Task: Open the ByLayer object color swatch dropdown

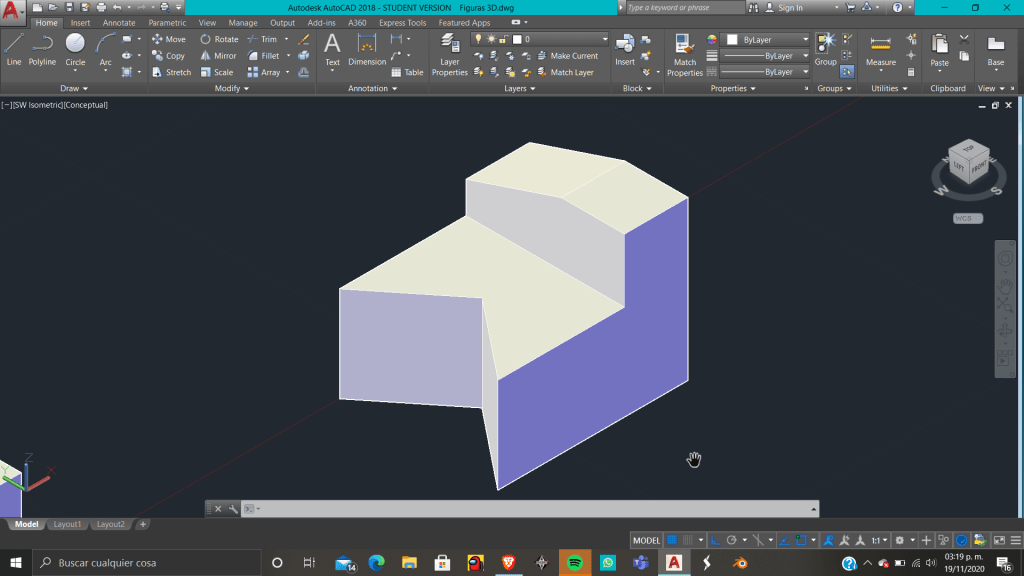Action: click(x=766, y=39)
